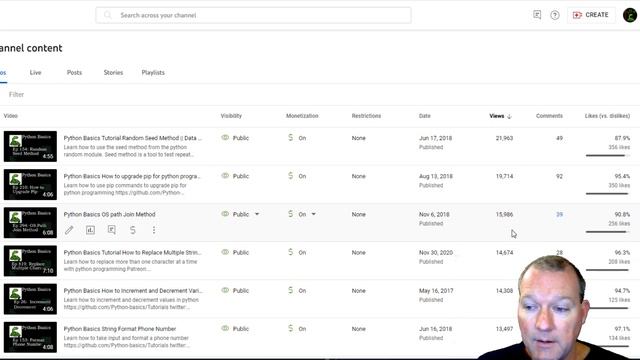Switch to the Posts tab
Viewport: 640px width, 360px height.
(74, 72)
